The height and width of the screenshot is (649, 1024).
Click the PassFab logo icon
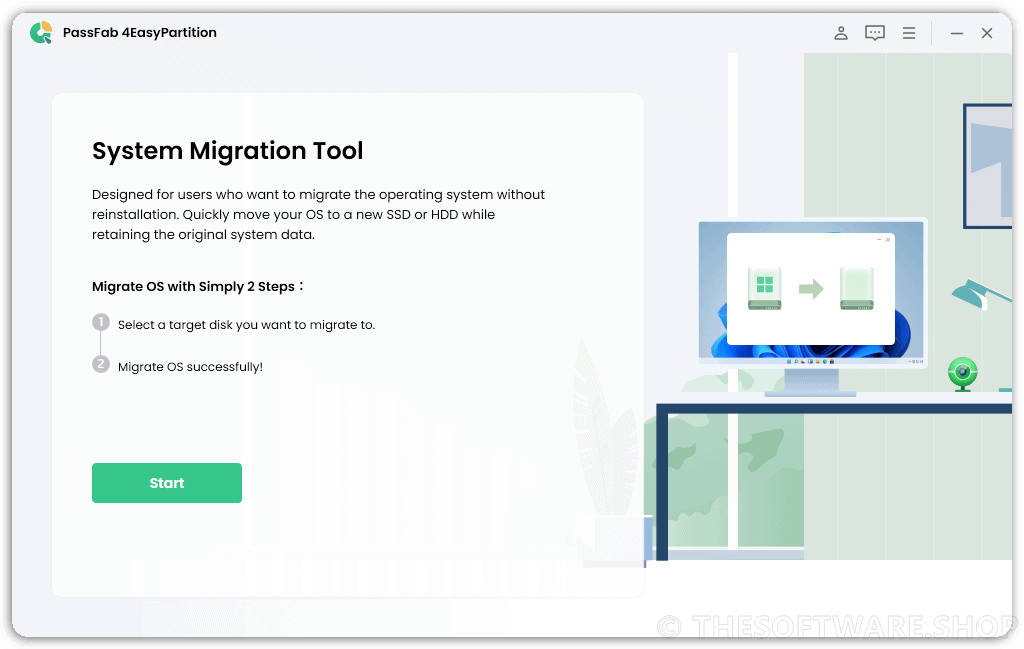pos(41,33)
